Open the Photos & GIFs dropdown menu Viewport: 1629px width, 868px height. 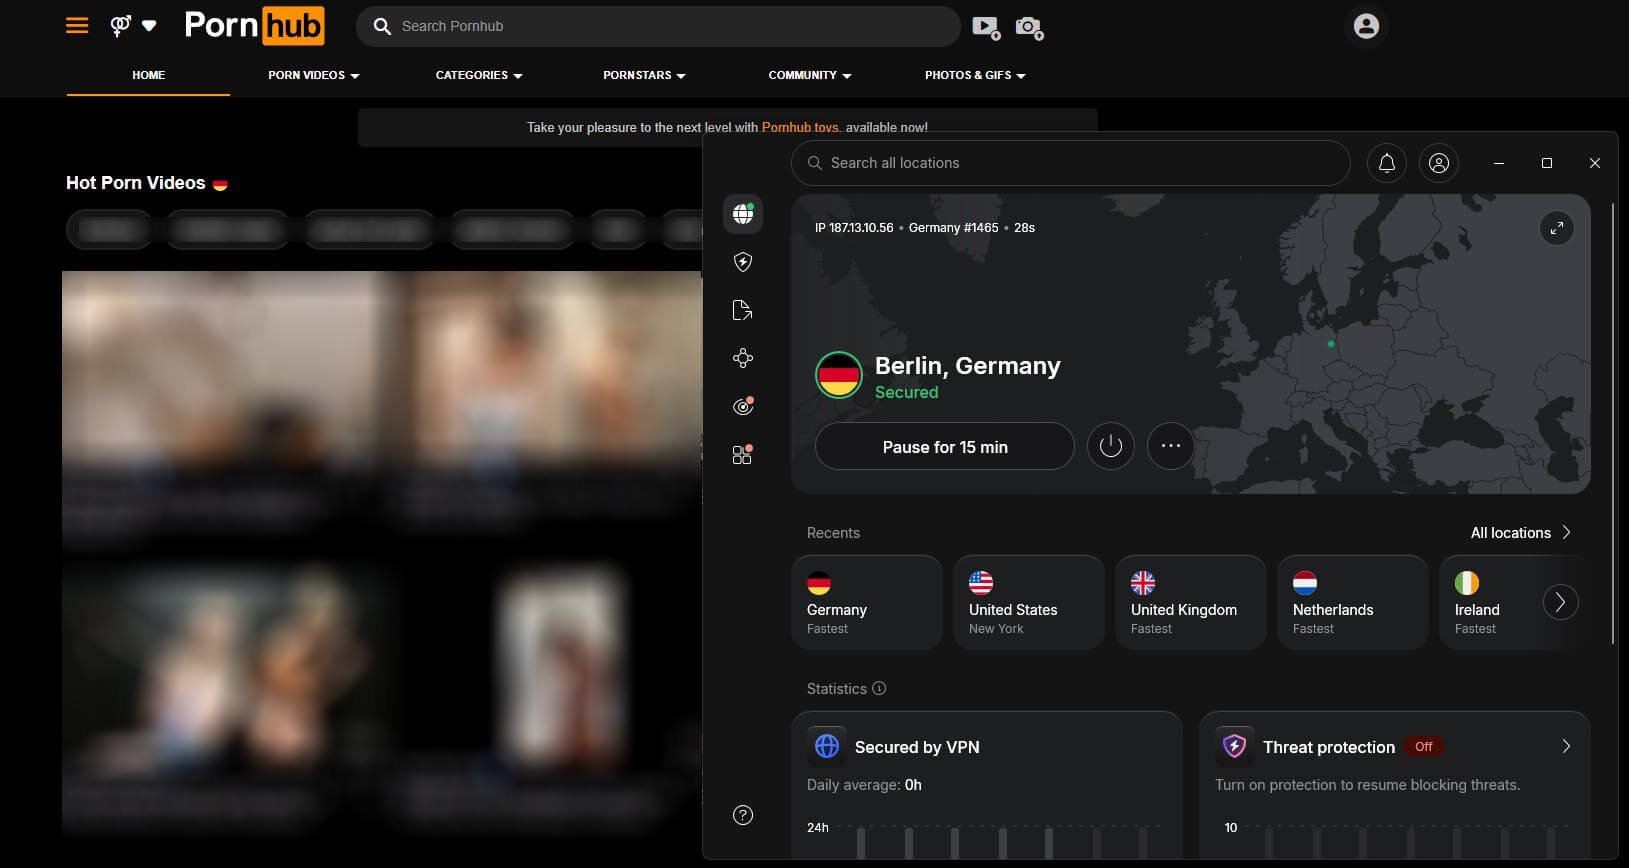click(975, 75)
